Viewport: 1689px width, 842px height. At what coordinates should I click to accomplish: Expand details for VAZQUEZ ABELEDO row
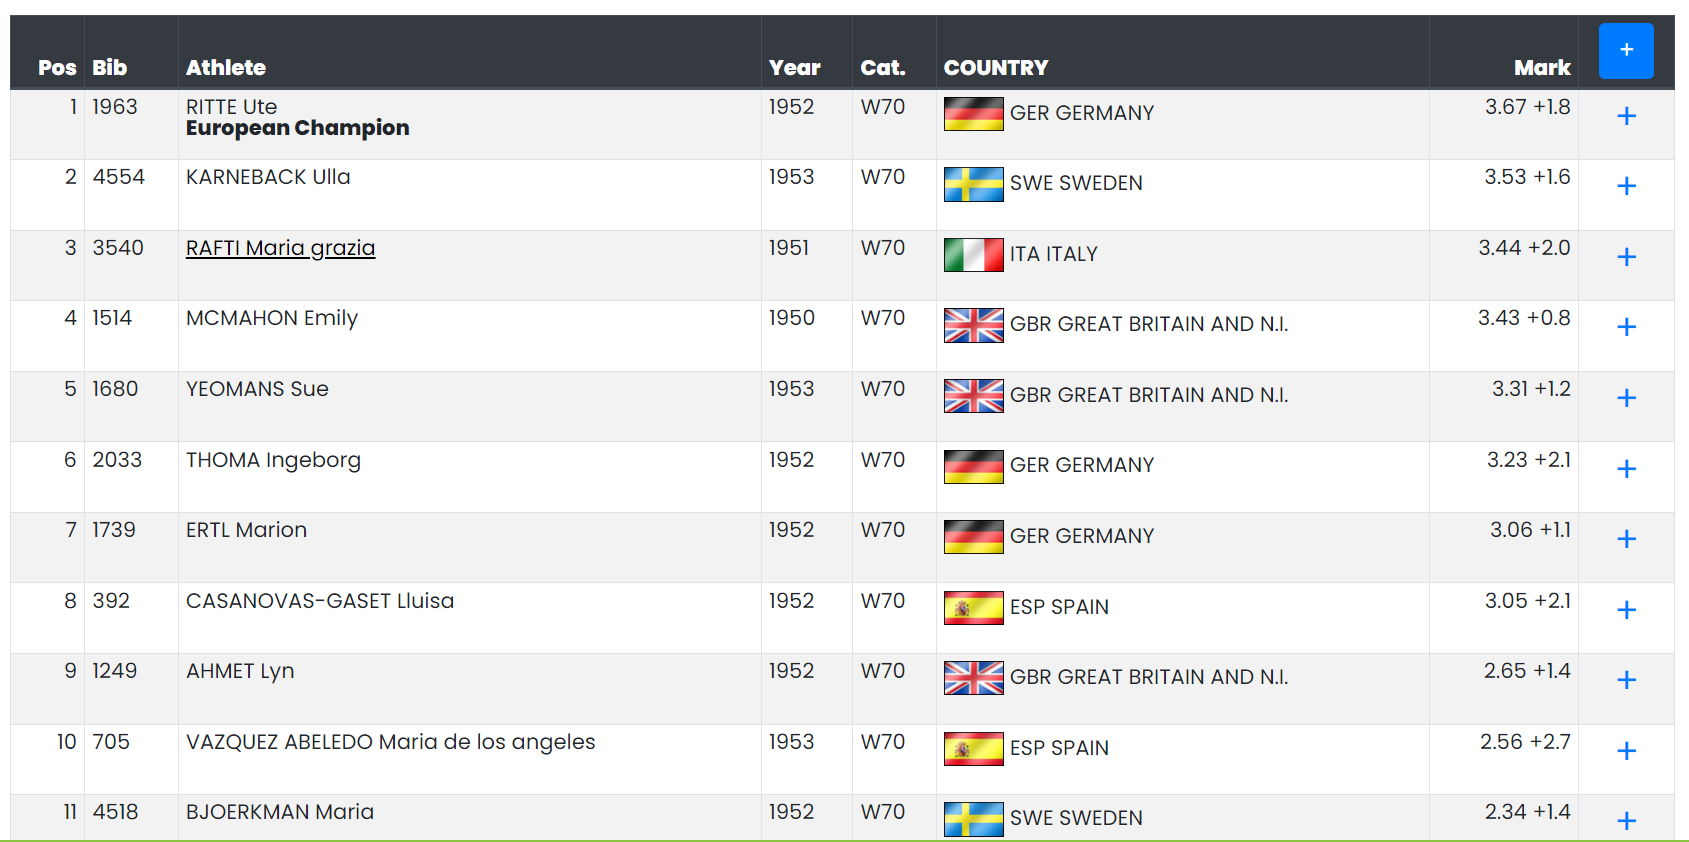tap(1627, 751)
